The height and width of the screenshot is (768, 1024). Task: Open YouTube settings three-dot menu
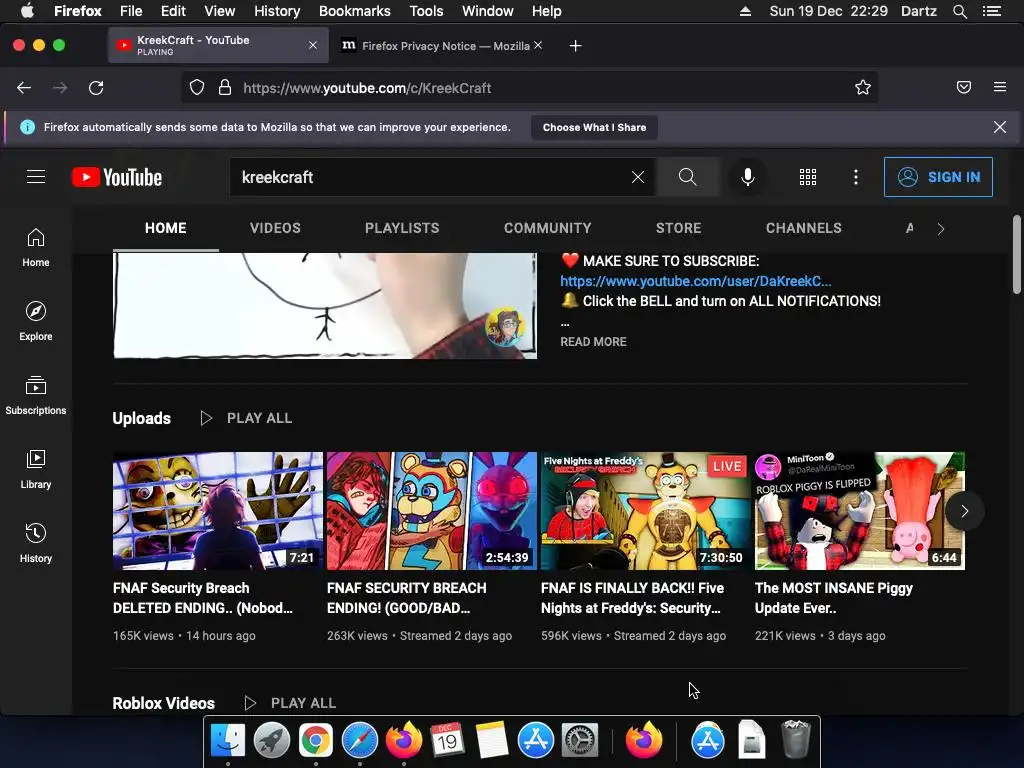click(x=856, y=177)
